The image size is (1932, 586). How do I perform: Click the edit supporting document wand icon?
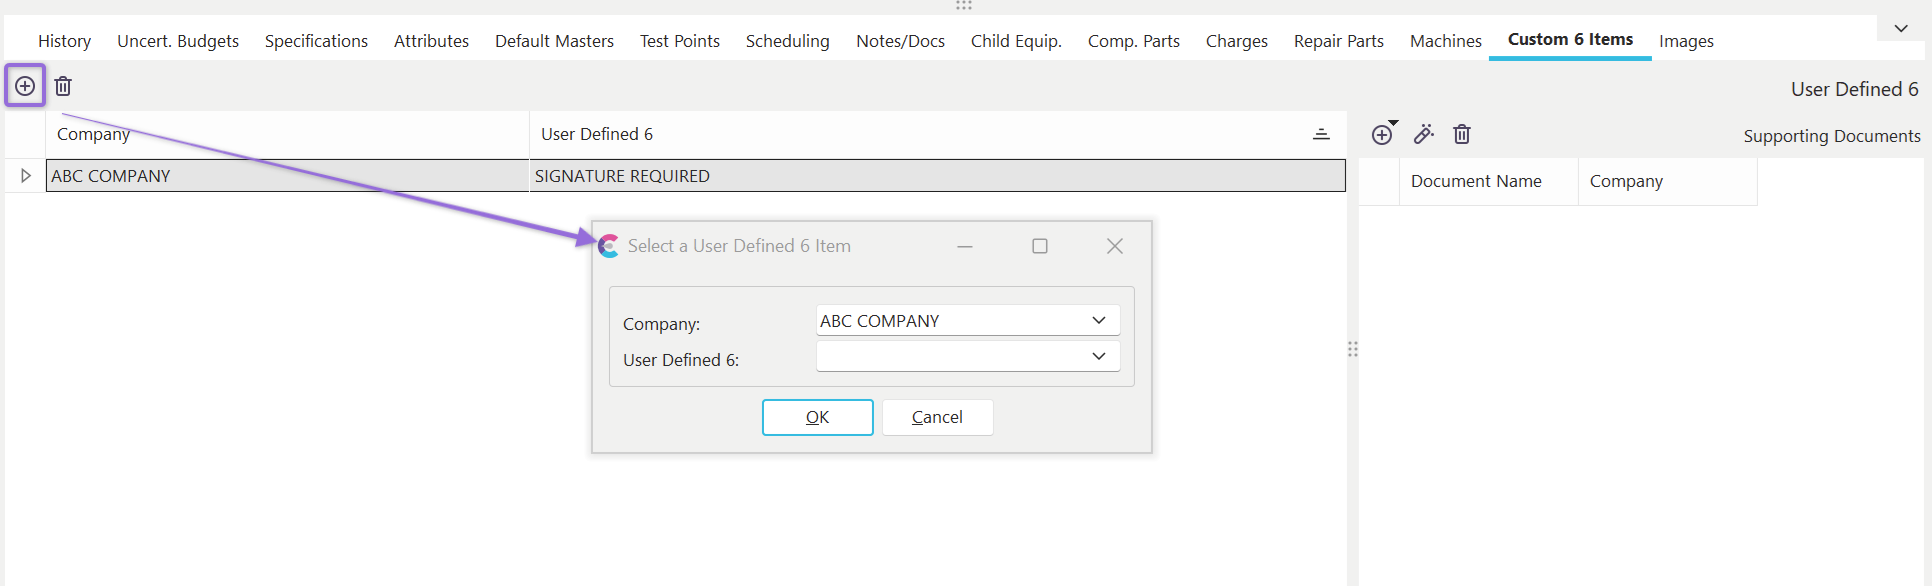point(1423,134)
